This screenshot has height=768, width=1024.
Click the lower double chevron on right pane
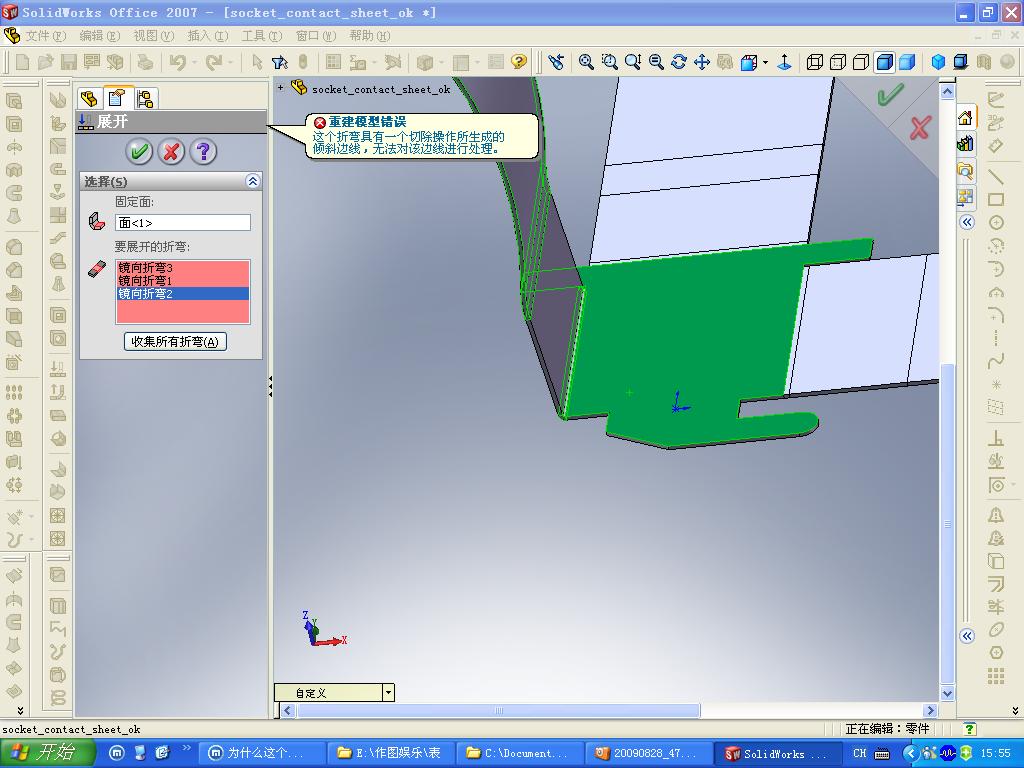click(x=967, y=636)
